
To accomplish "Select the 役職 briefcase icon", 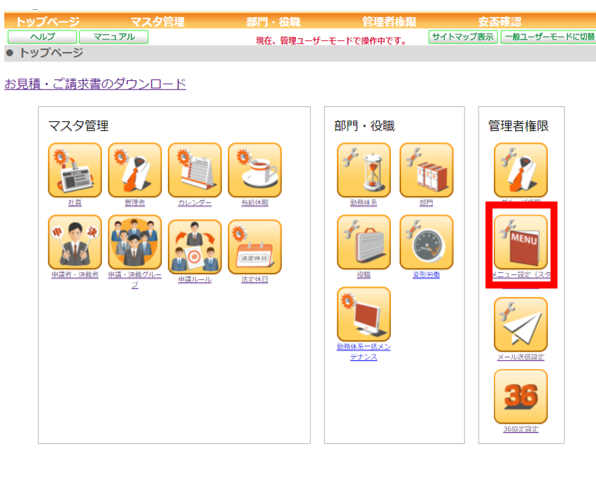I will coord(364,242).
